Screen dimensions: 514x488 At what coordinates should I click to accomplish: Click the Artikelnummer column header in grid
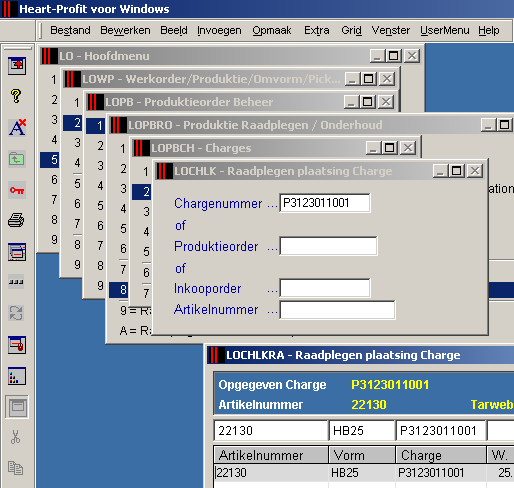pyautogui.click(x=271, y=455)
